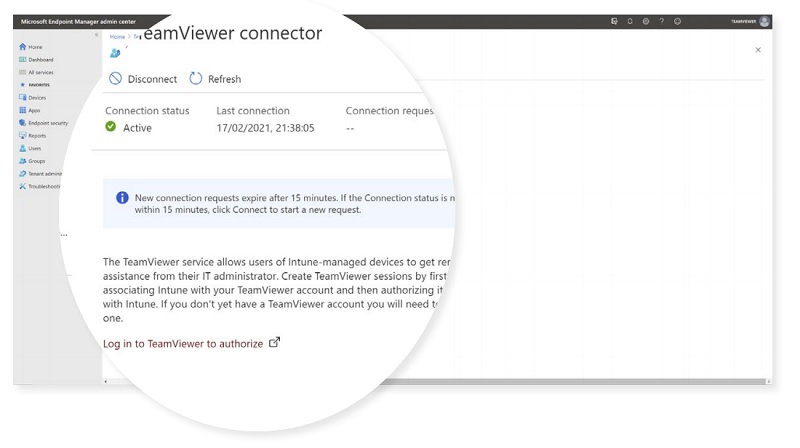Collapse the left navigation with the double chevron
The image size is (800, 448).
tap(96, 35)
